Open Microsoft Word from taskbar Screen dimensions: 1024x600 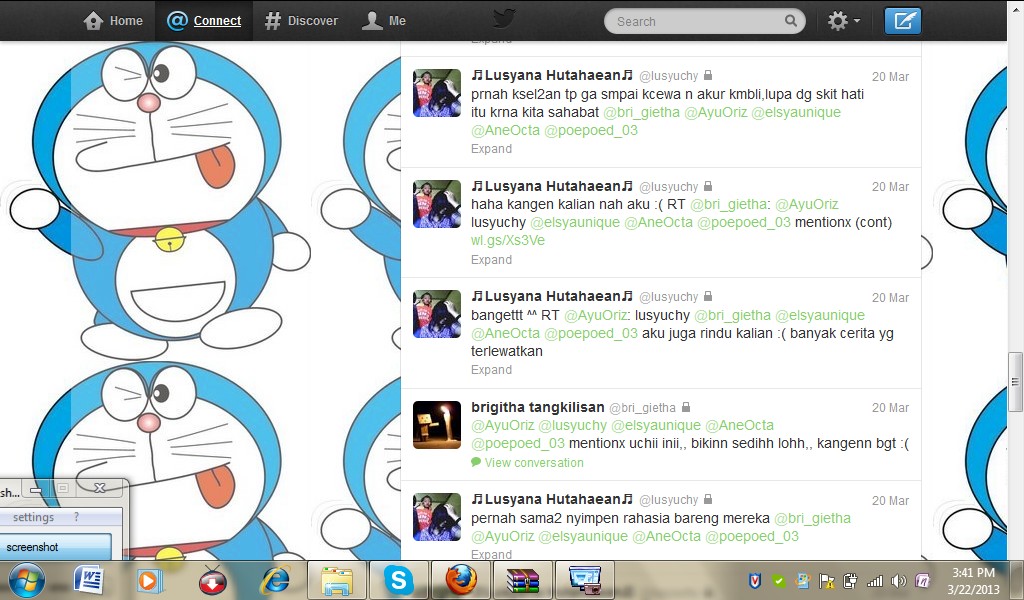(89, 580)
